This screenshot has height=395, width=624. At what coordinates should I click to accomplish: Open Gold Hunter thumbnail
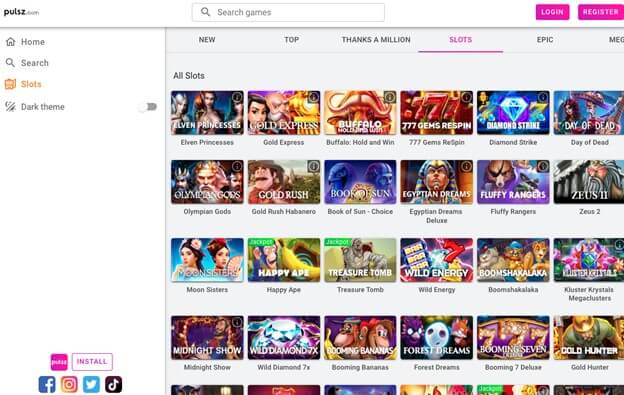(589, 338)
